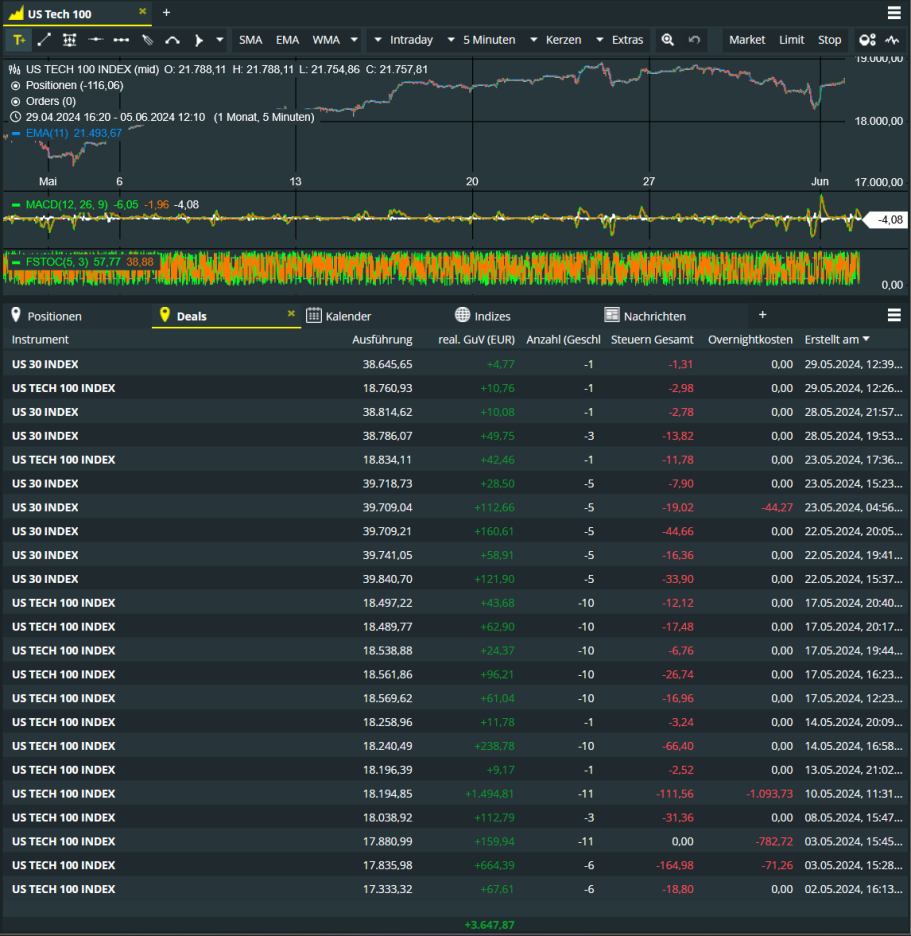Viewport: 911px width, 936px height.
Task: Open the Extras dropdown menu
Action: click(620, 40)
